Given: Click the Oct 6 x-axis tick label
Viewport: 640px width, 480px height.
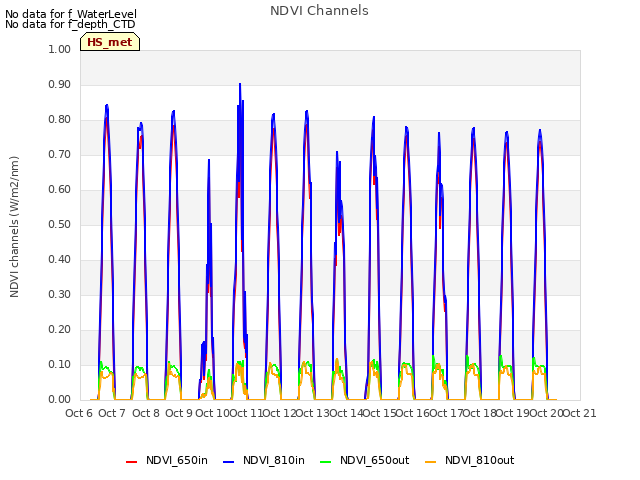Looking at the screenshot, I should coord(79,413).
